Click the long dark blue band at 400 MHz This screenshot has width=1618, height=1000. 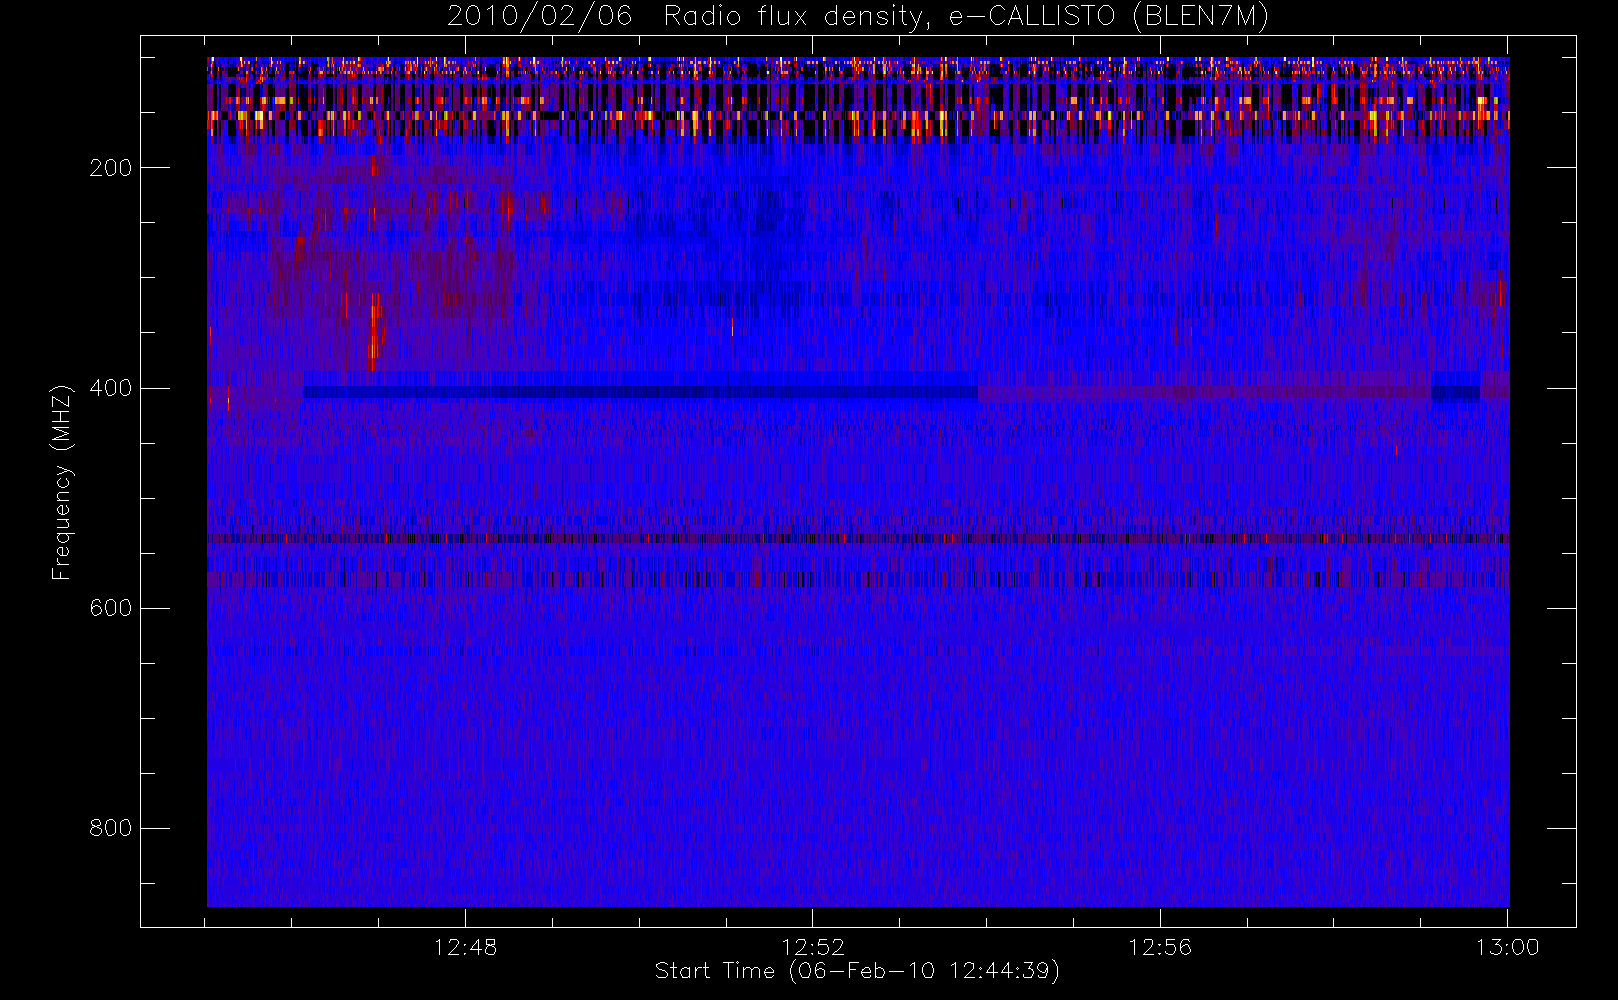[x=640, y=392]
